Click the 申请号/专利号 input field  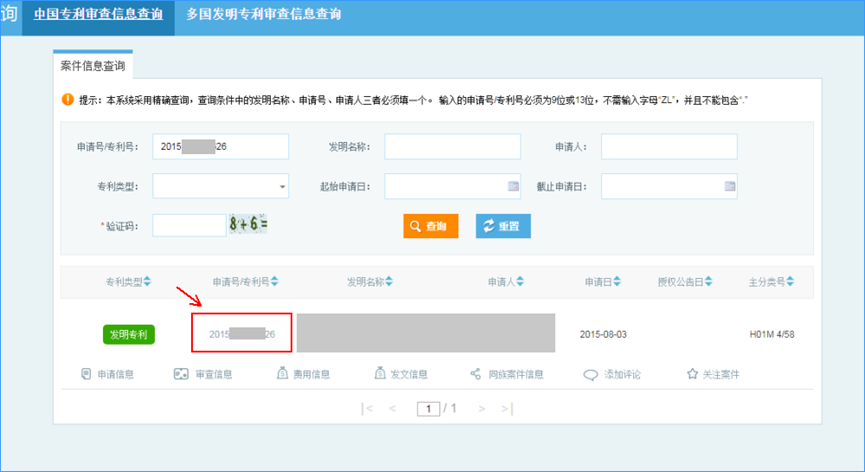(x=221, y=147)
